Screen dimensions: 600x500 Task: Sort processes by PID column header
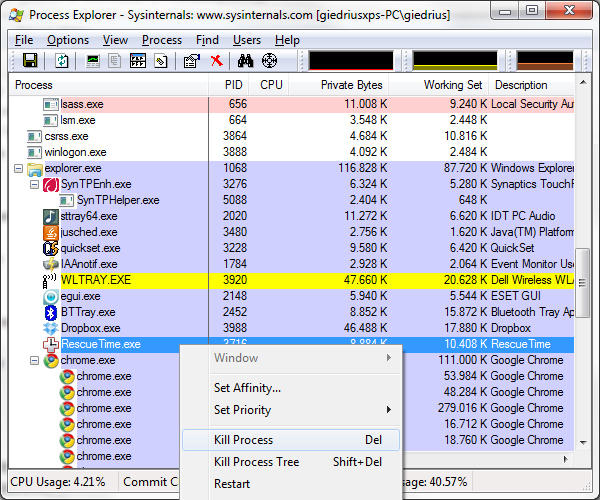[x=232, y=85]
